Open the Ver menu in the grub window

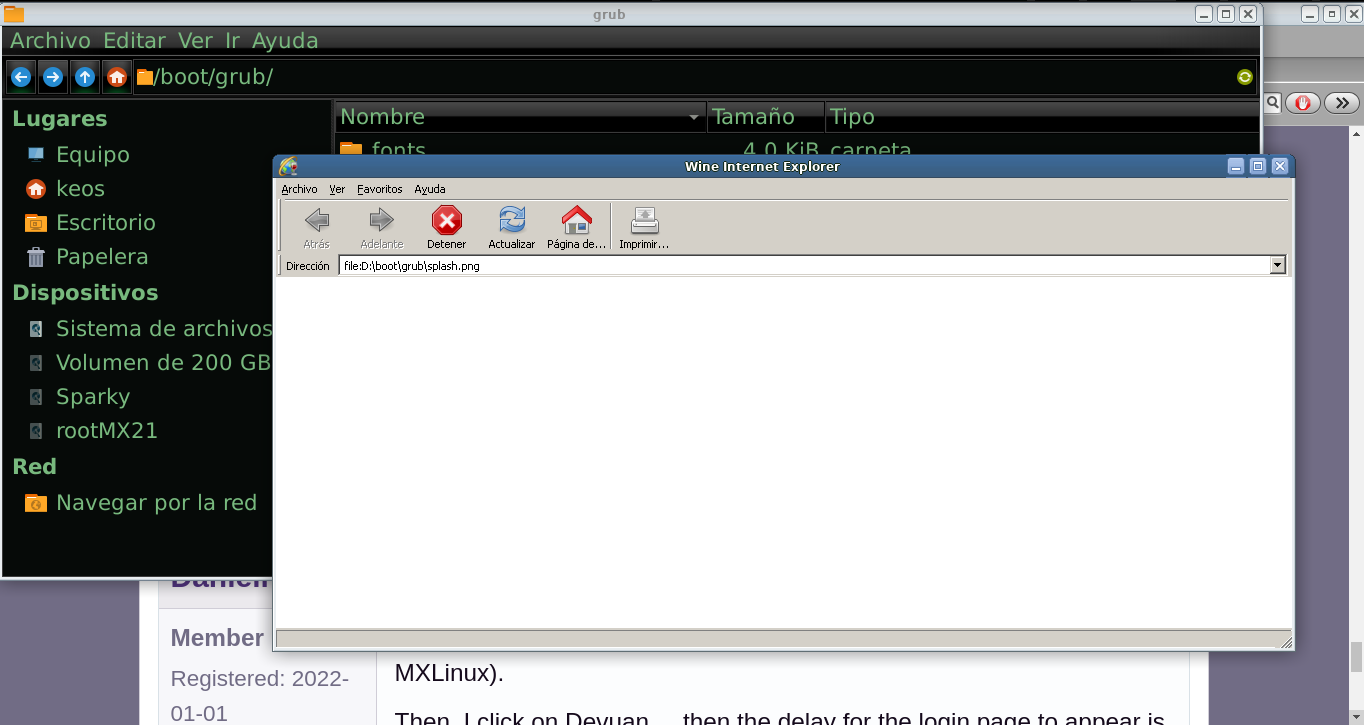(x=195, y=41)
